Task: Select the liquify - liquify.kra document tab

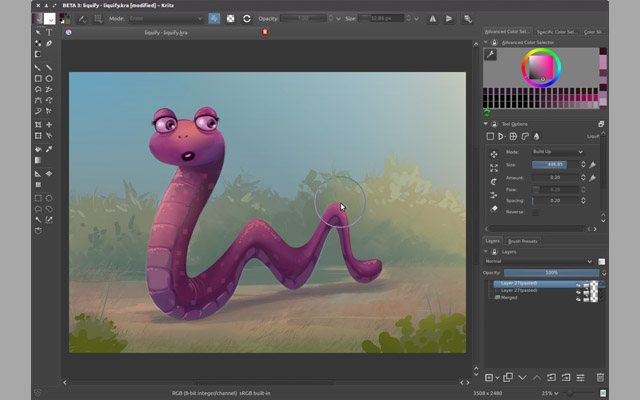Action: click(166, 32)
